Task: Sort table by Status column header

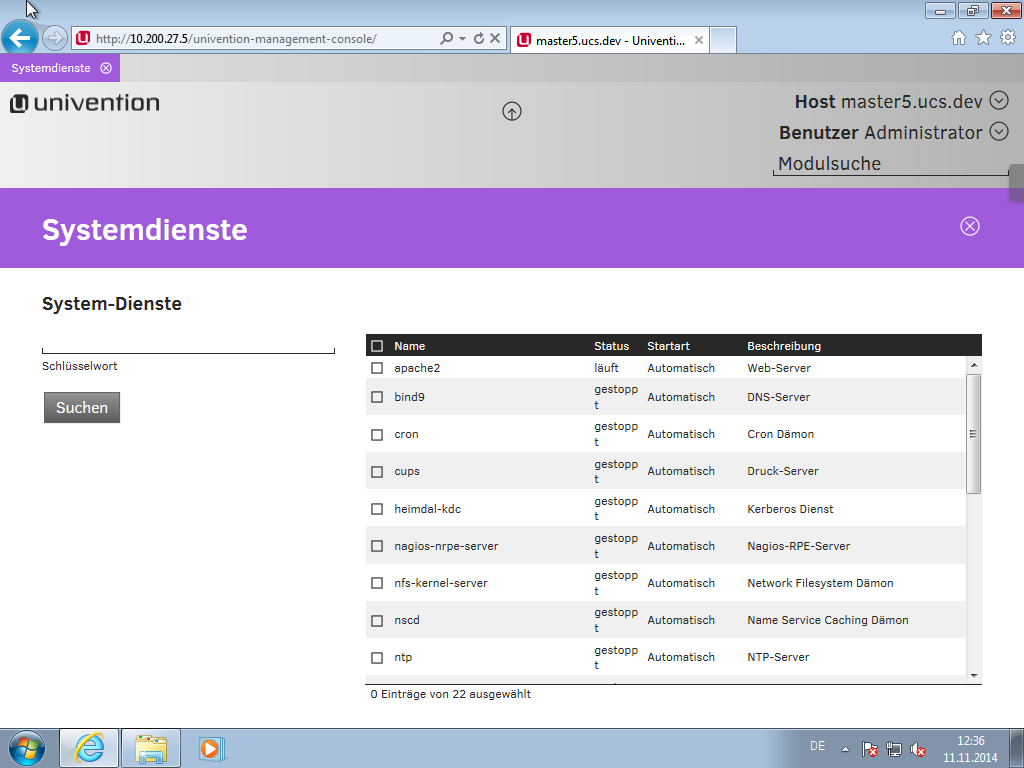Action: [611, 346]
